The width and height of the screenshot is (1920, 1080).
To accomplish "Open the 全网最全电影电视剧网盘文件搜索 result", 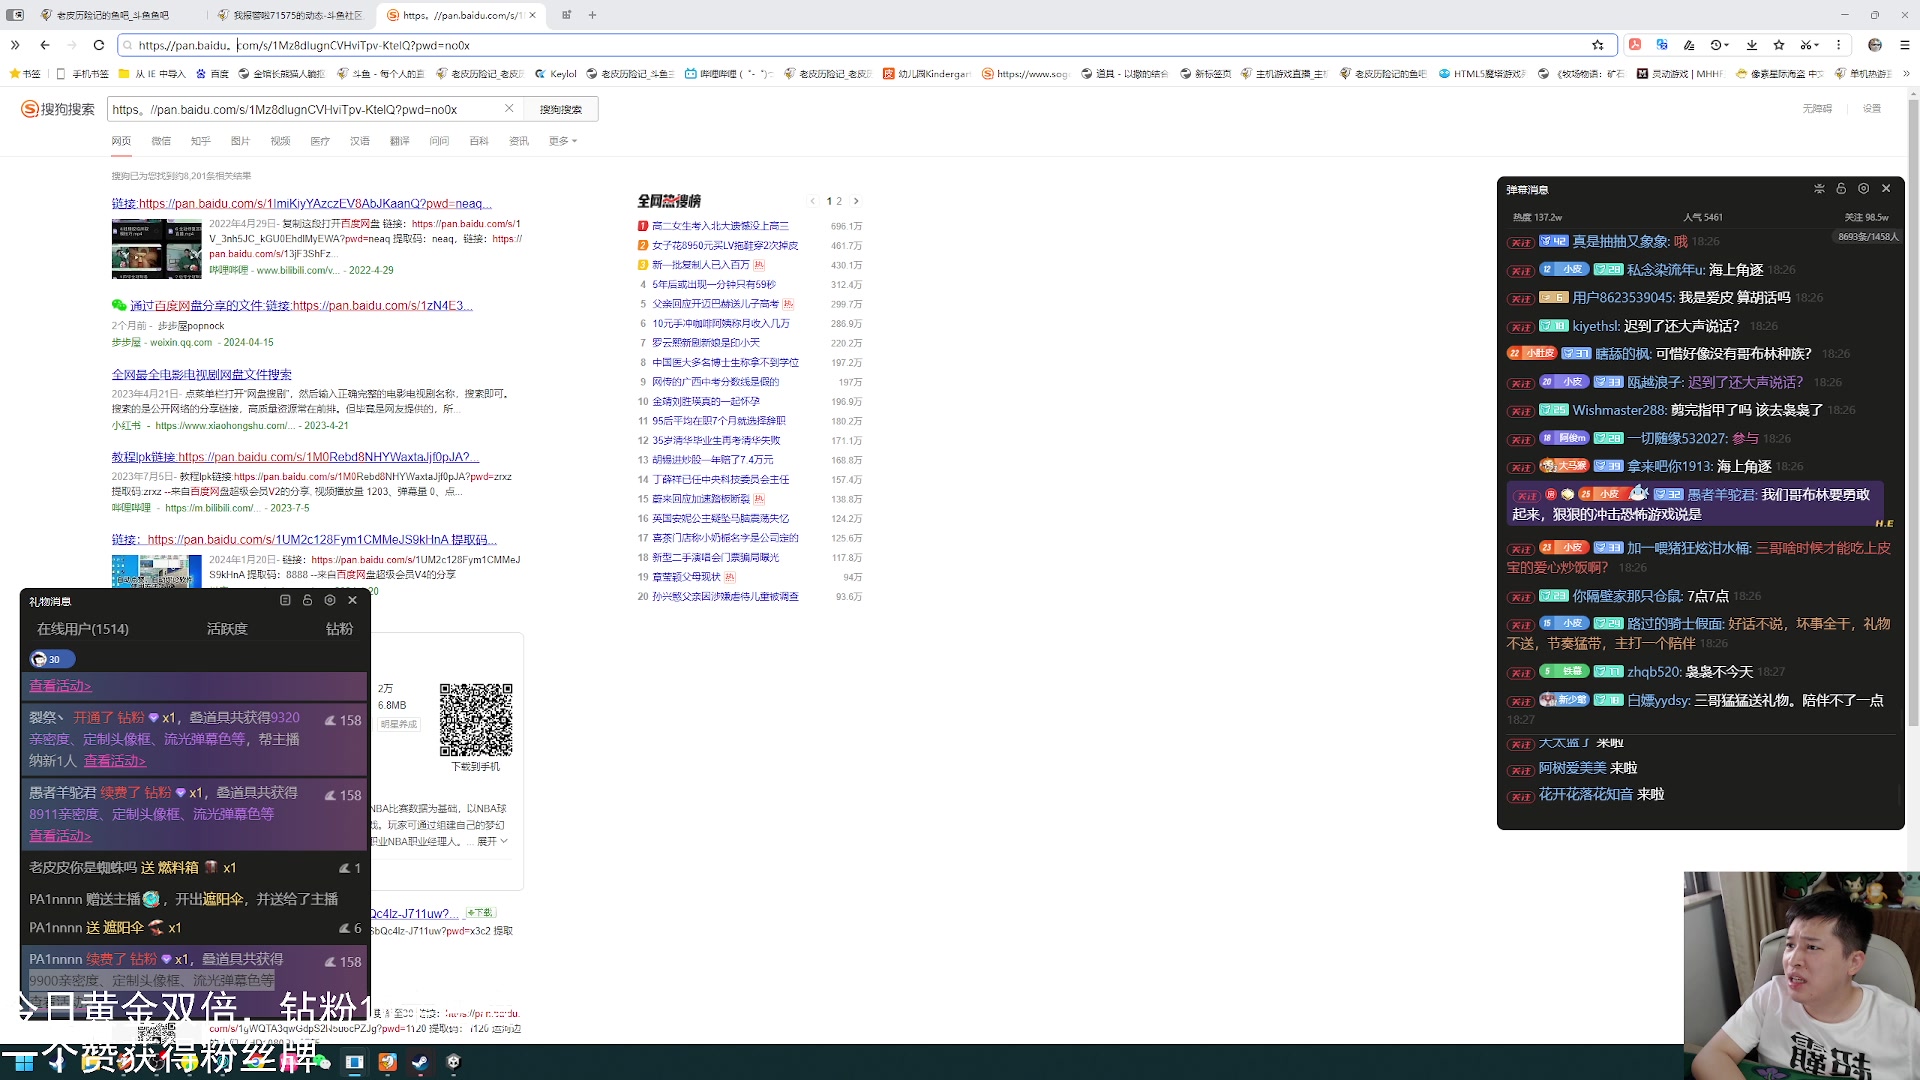I will click(202, 375).
